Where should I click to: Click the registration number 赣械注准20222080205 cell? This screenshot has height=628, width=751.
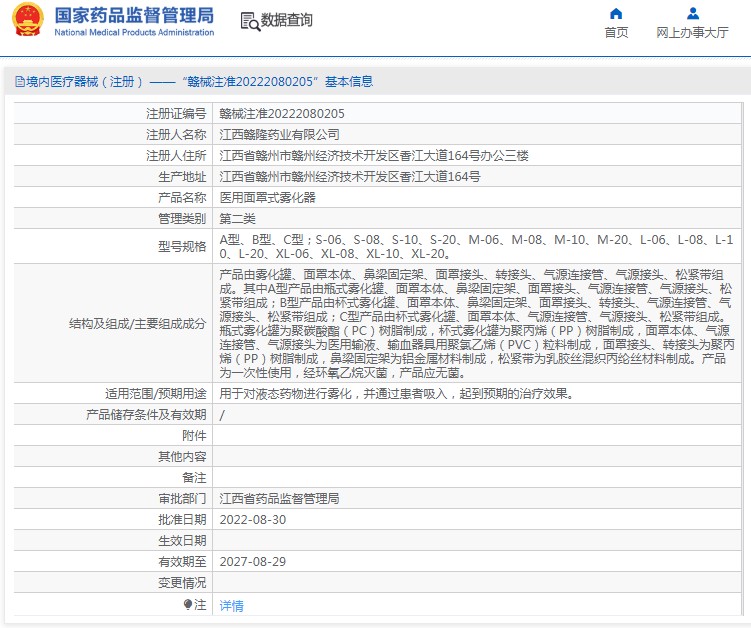point(282,114)
